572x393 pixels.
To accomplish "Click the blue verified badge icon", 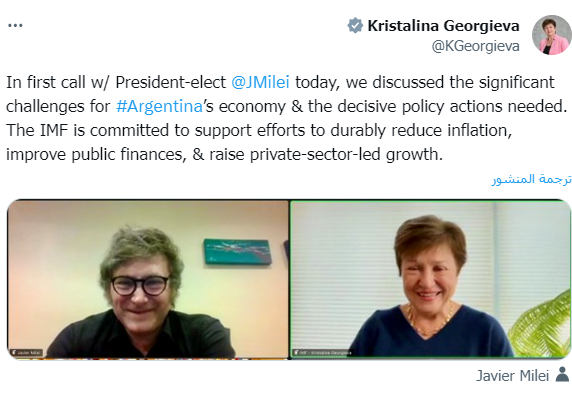I will coord(355,26).
